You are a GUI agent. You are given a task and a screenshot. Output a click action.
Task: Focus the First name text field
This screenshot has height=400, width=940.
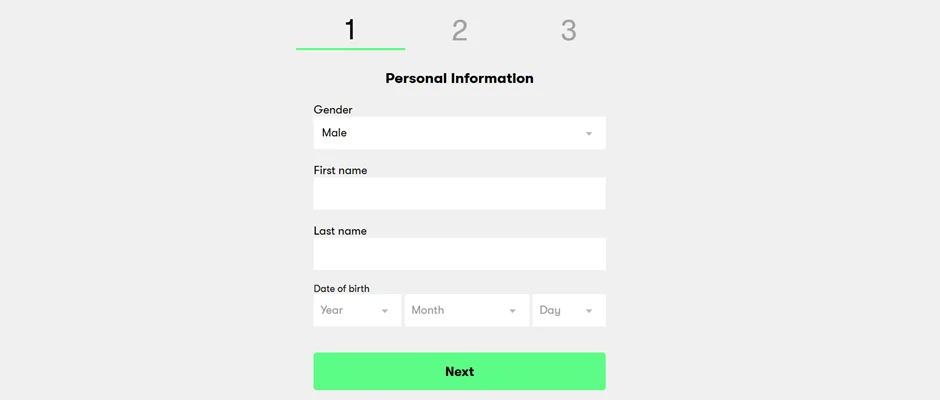(459, 194)
